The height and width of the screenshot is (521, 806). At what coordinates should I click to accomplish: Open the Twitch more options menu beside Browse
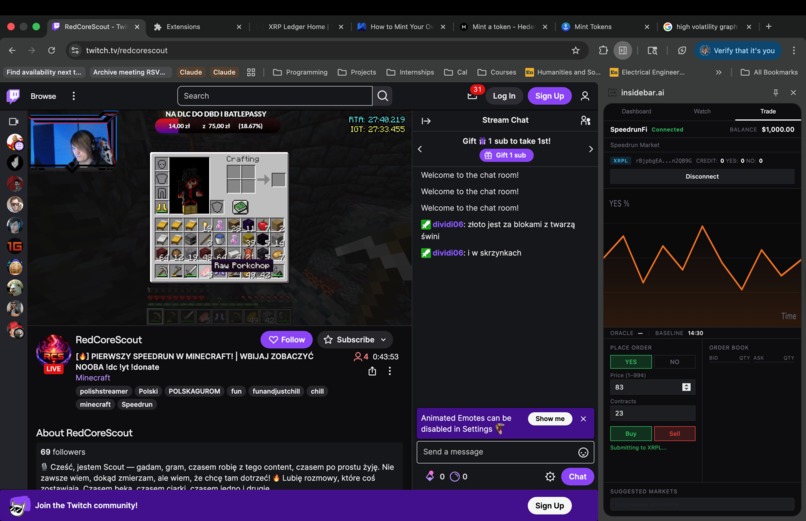coord(74,96)
